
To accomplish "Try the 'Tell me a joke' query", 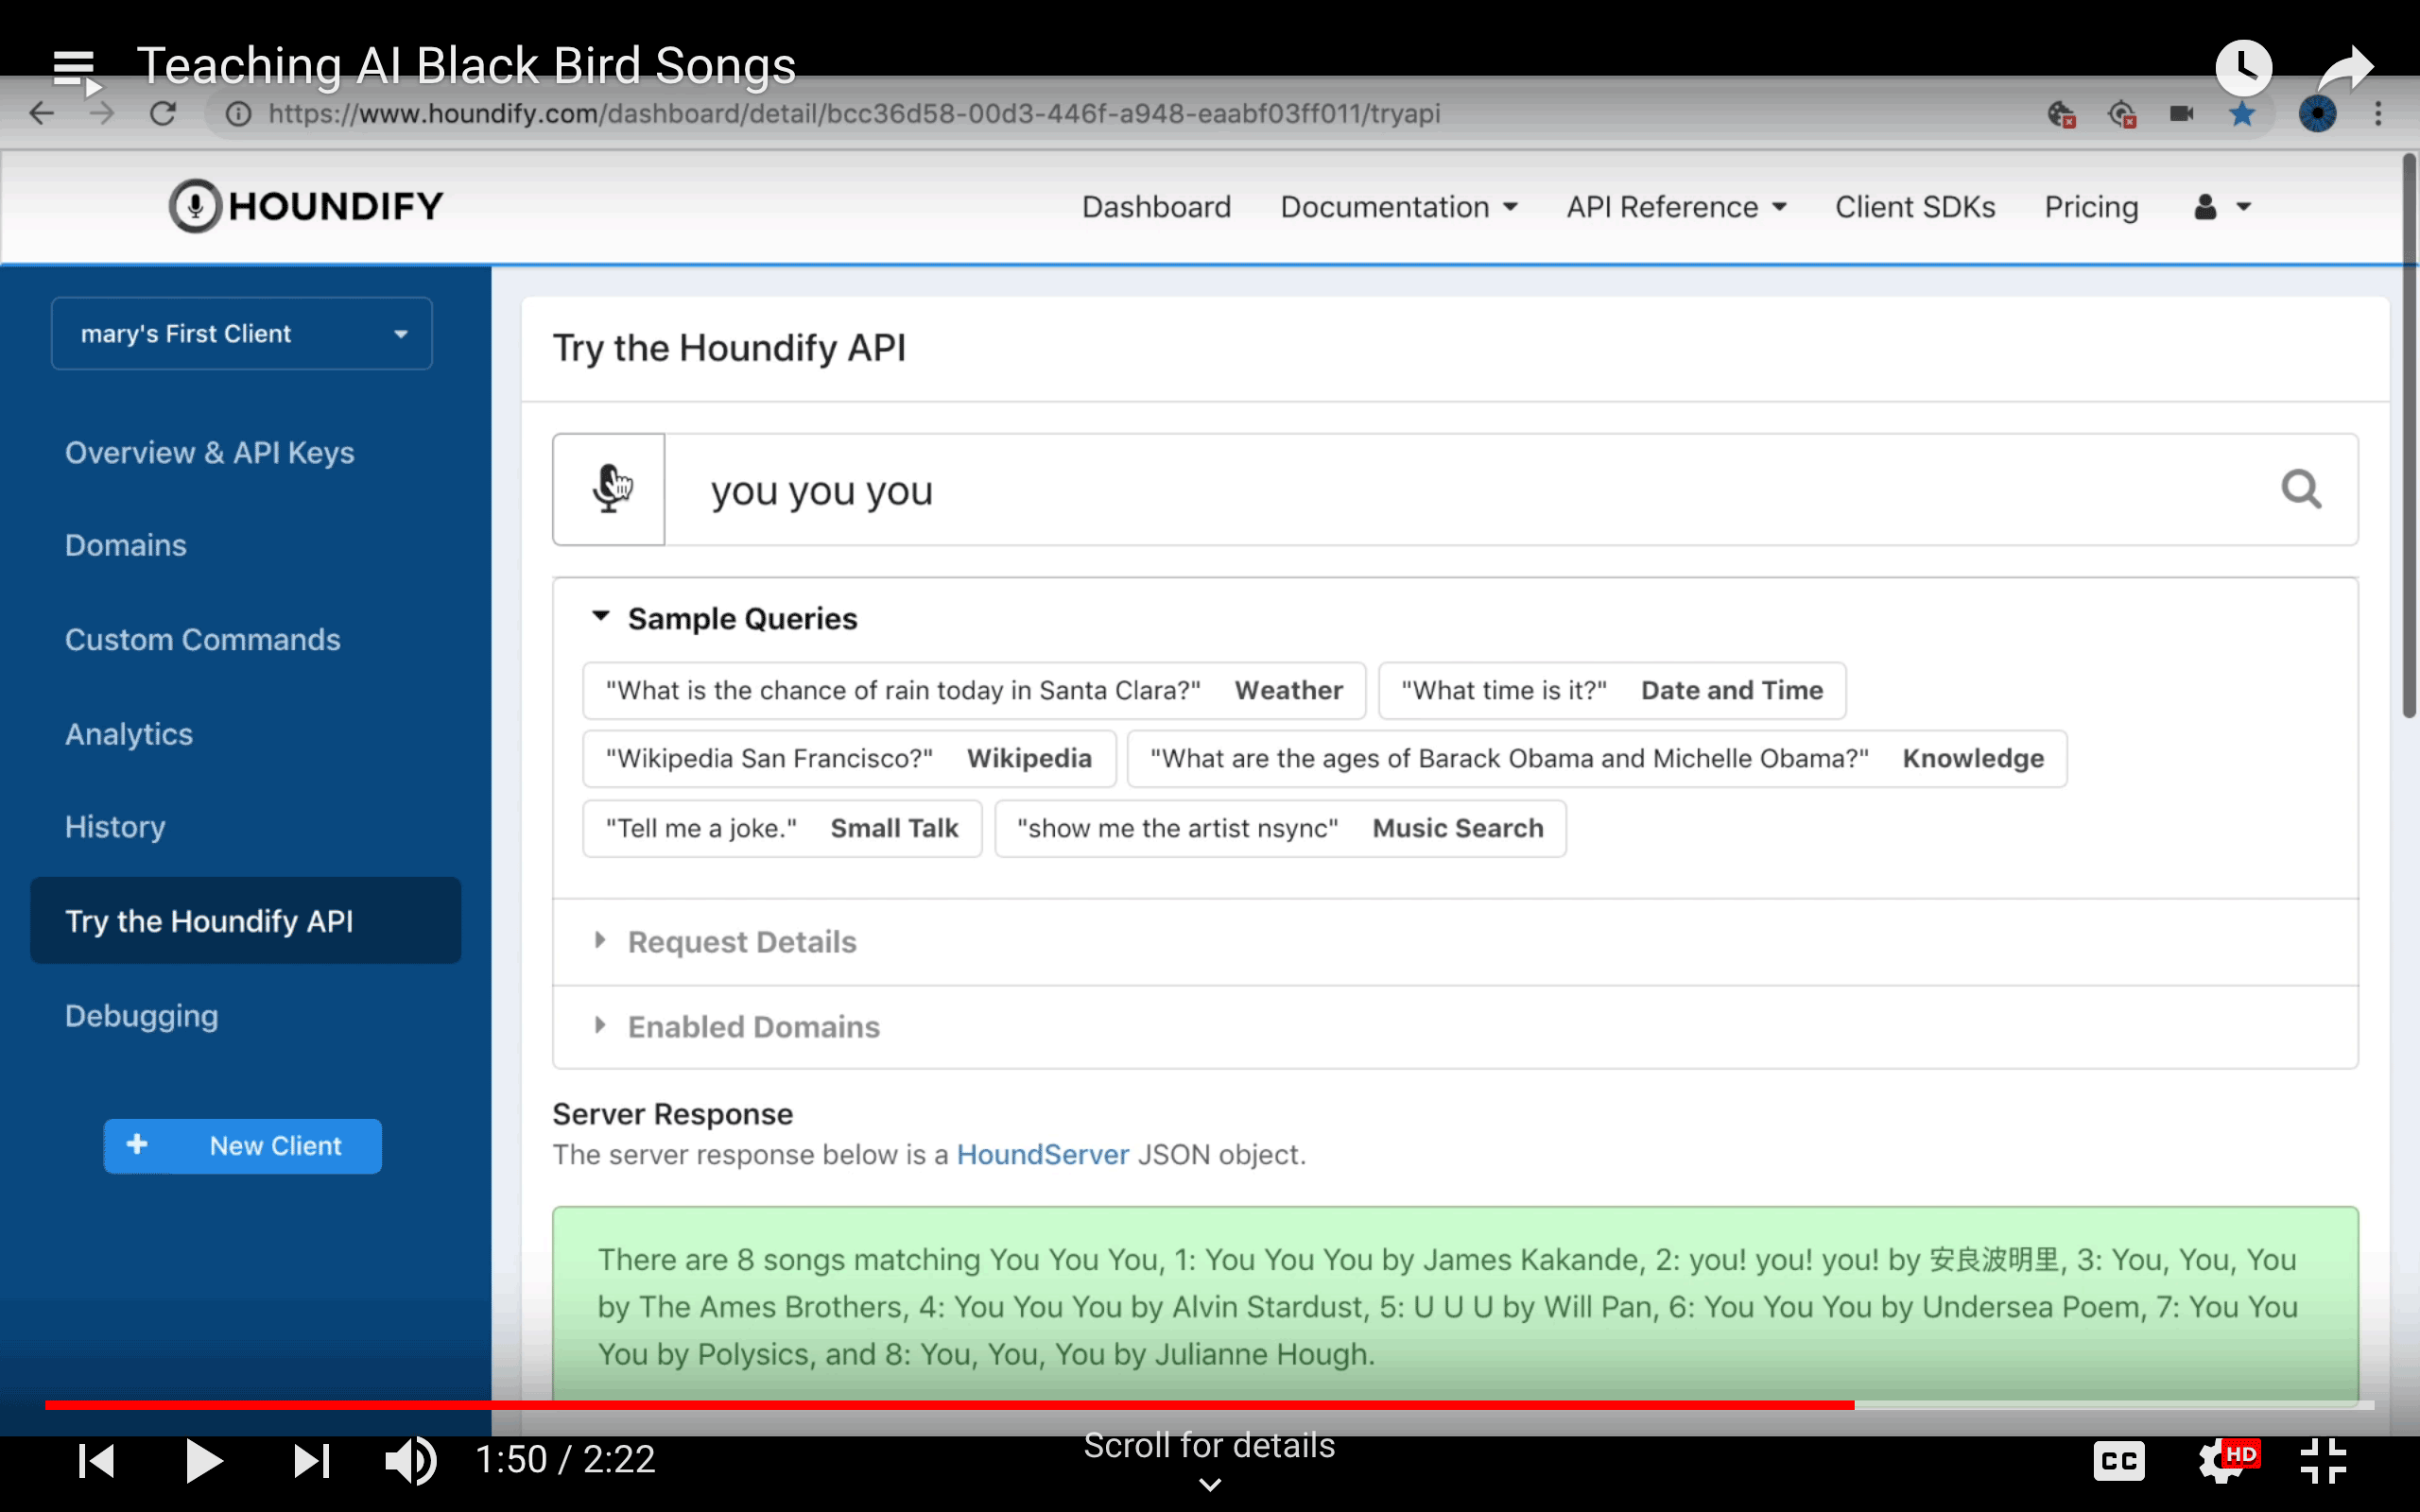I will pos(782,828).
